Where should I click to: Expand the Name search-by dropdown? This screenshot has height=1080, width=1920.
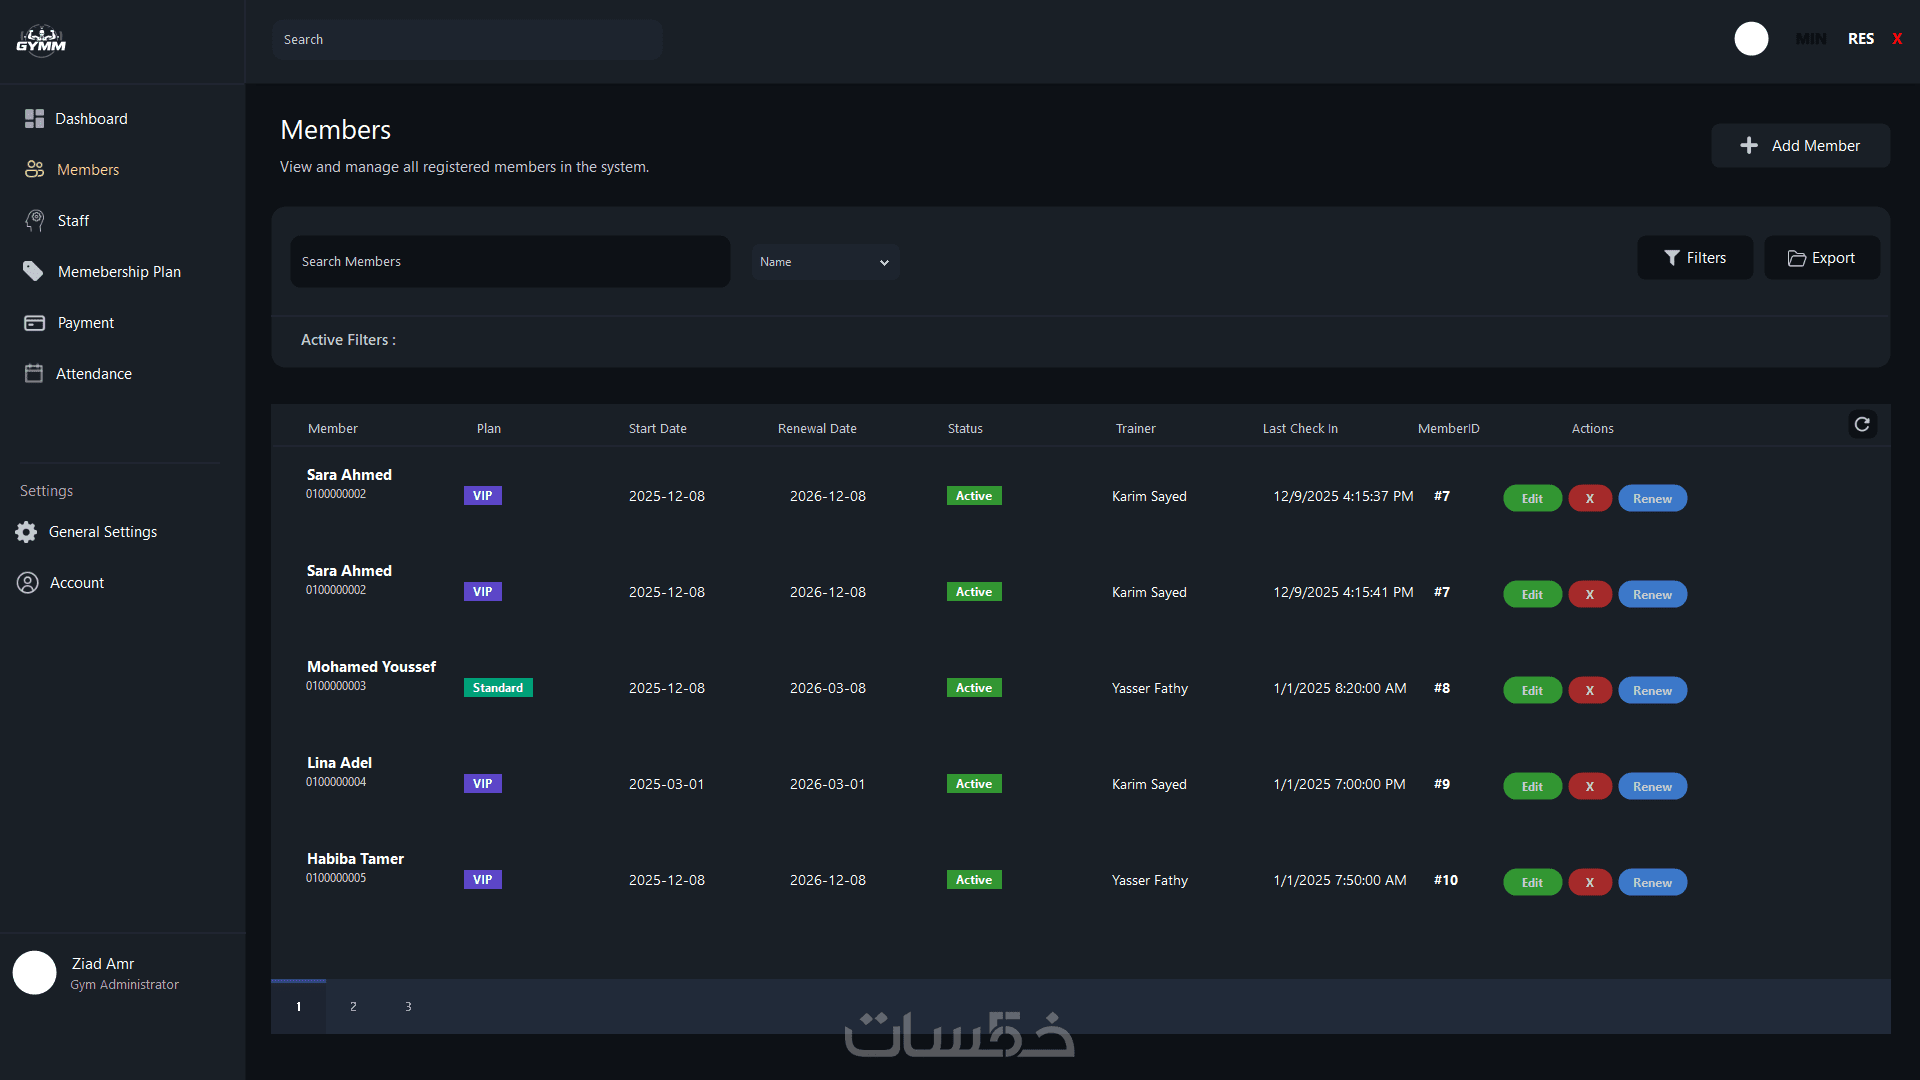tap(825, 262)
